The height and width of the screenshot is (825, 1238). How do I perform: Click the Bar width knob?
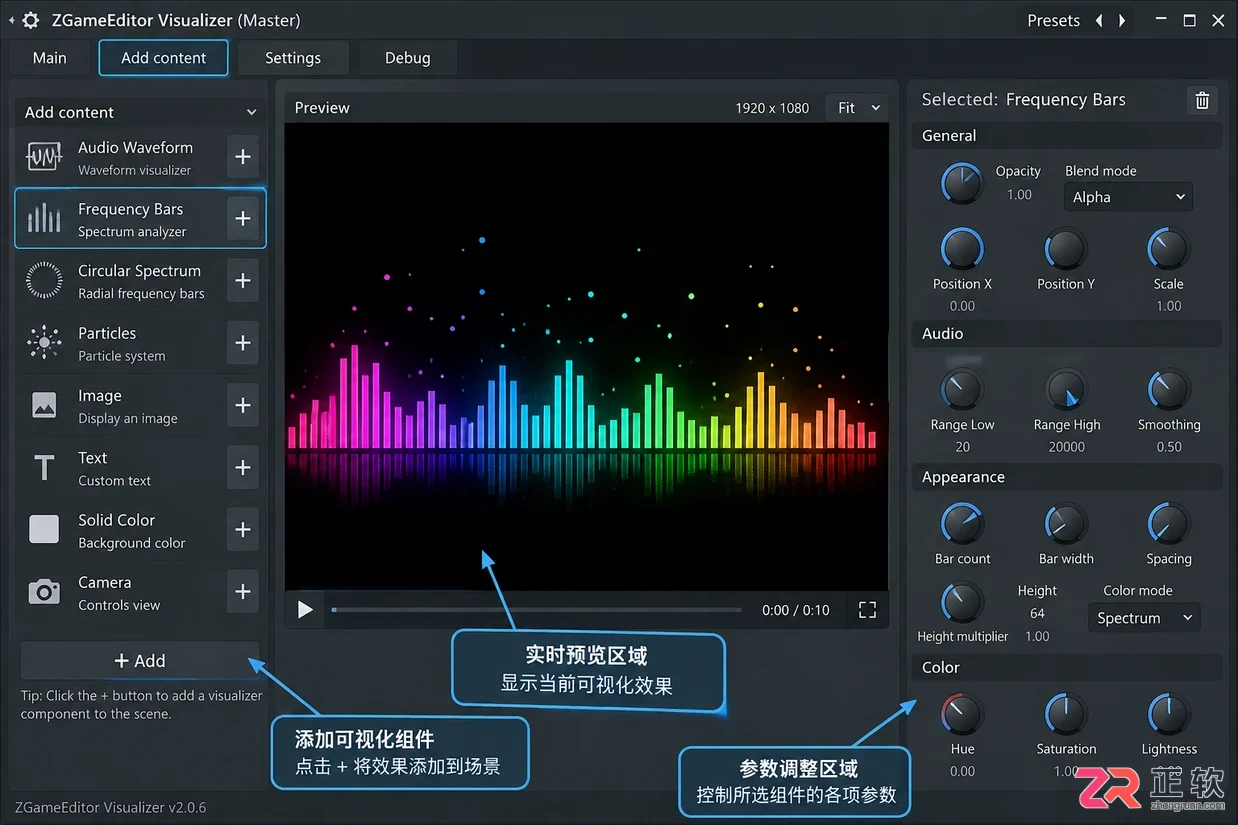(x=1066, y=524)
